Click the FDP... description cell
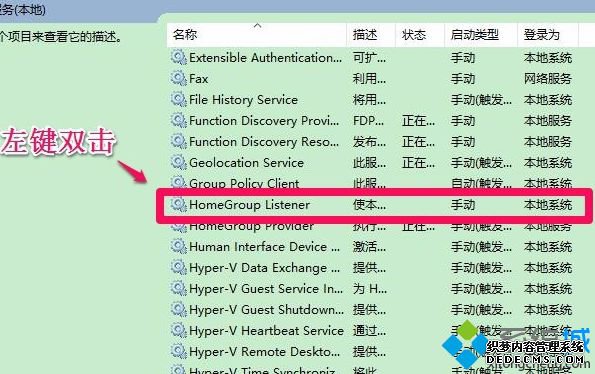 pyautogui.click(x=368, y=121)
